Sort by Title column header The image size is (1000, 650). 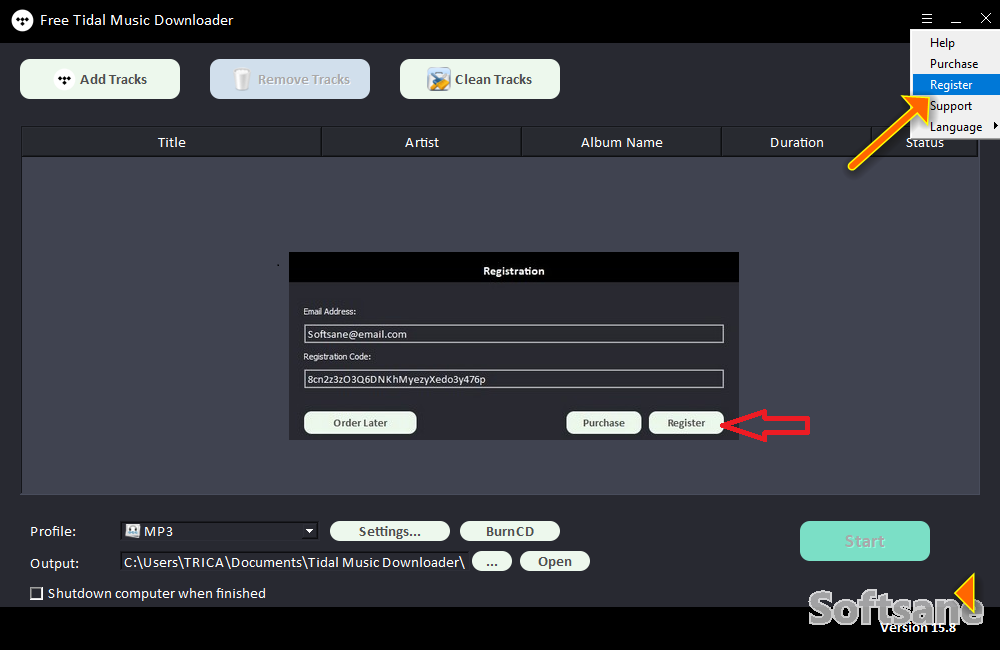coord(172,142)
